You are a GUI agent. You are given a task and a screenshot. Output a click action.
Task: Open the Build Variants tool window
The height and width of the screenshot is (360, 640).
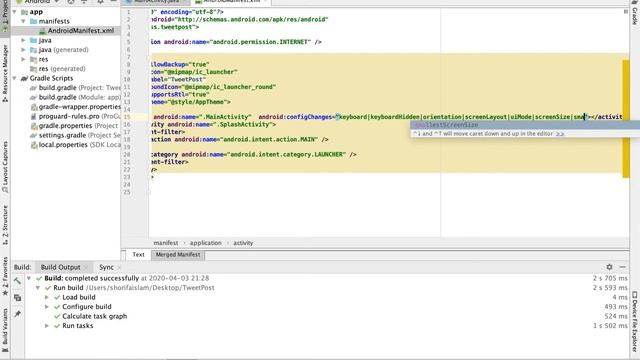pyautogui.click(x=5, y=329)
